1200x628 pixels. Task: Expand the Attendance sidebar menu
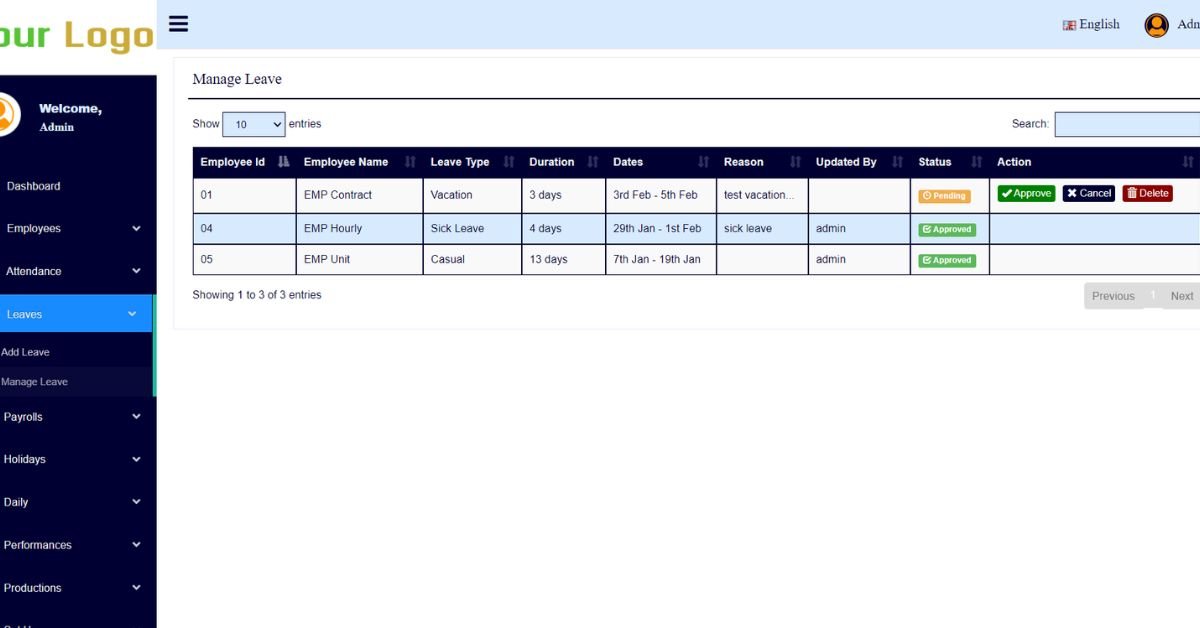pos(136,271)
